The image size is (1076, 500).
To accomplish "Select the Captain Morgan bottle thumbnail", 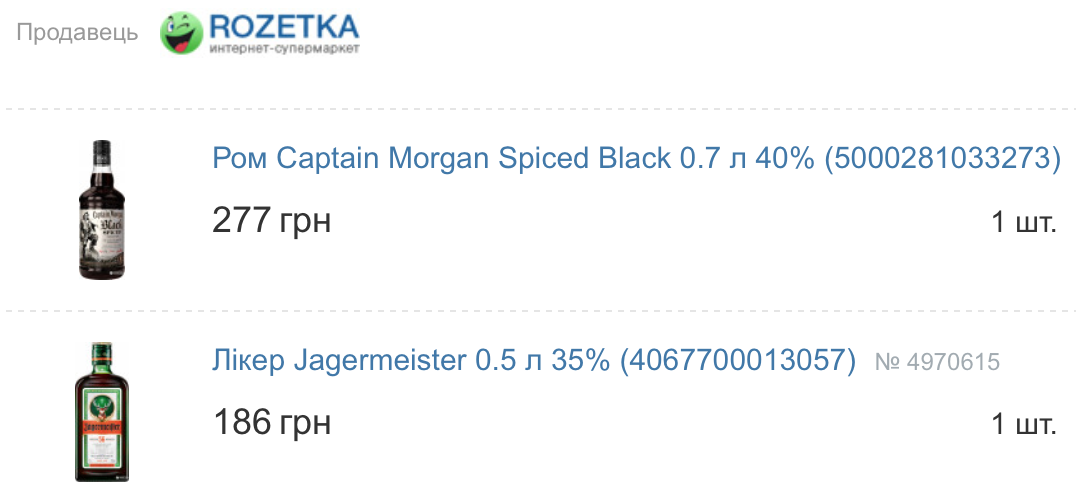I will [x=102, y=209].
